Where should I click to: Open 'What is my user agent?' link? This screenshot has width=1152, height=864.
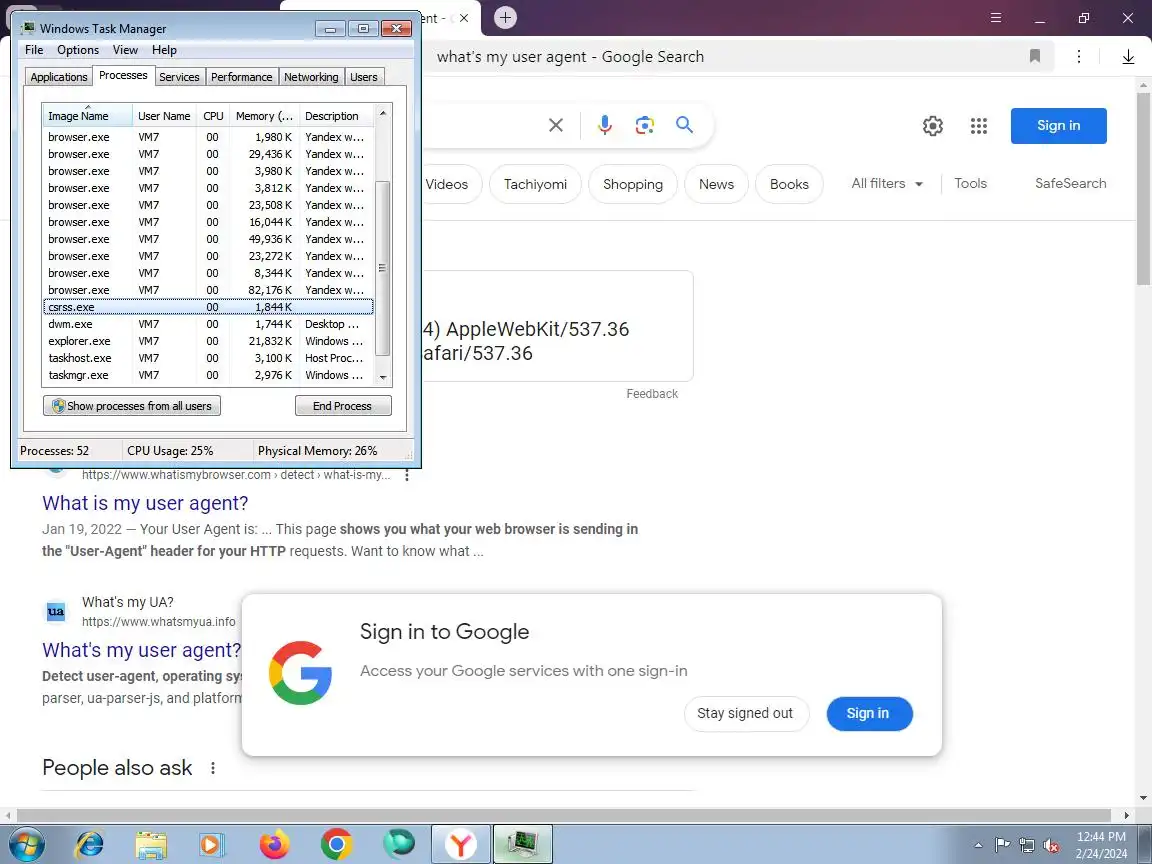(145, 503)
